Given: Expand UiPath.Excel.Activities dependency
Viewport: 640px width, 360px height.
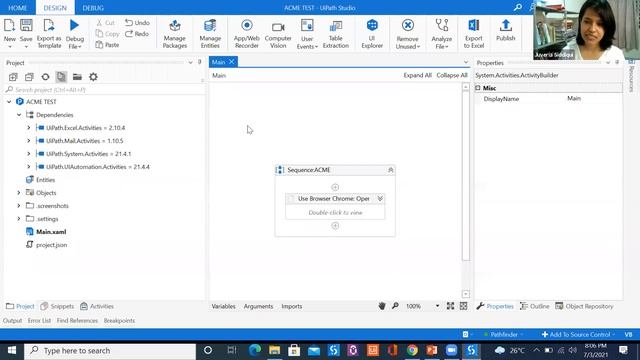Looking at the screenshot, I should pos(29,128).
